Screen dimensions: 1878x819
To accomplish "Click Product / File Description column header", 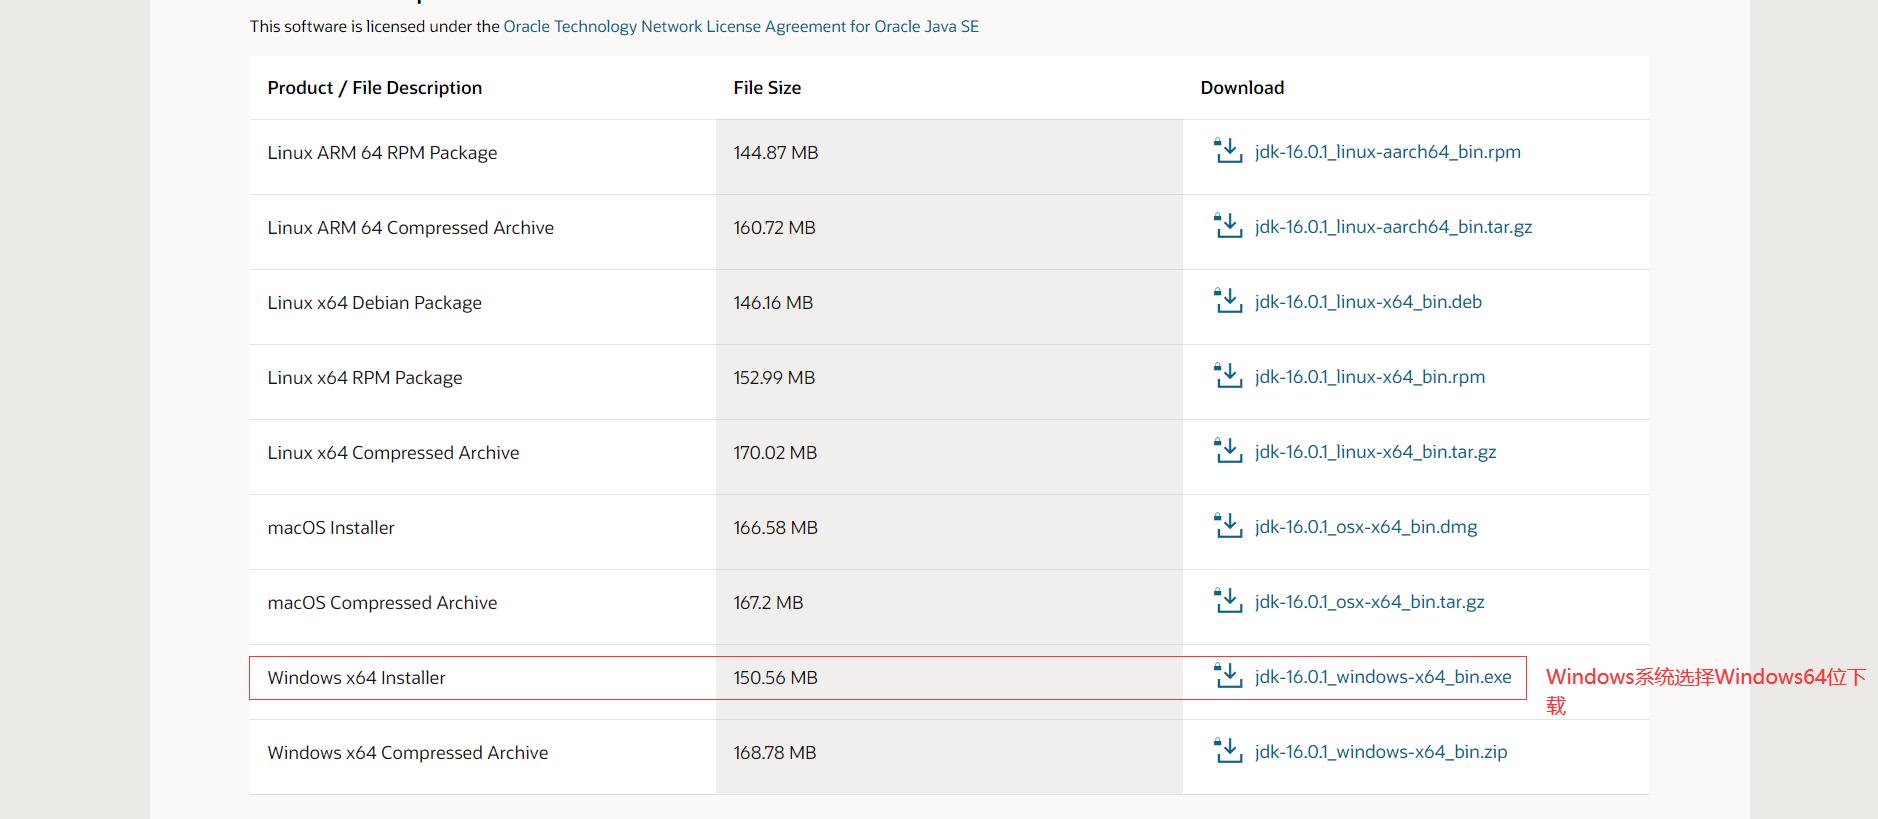I will point(374,88).
